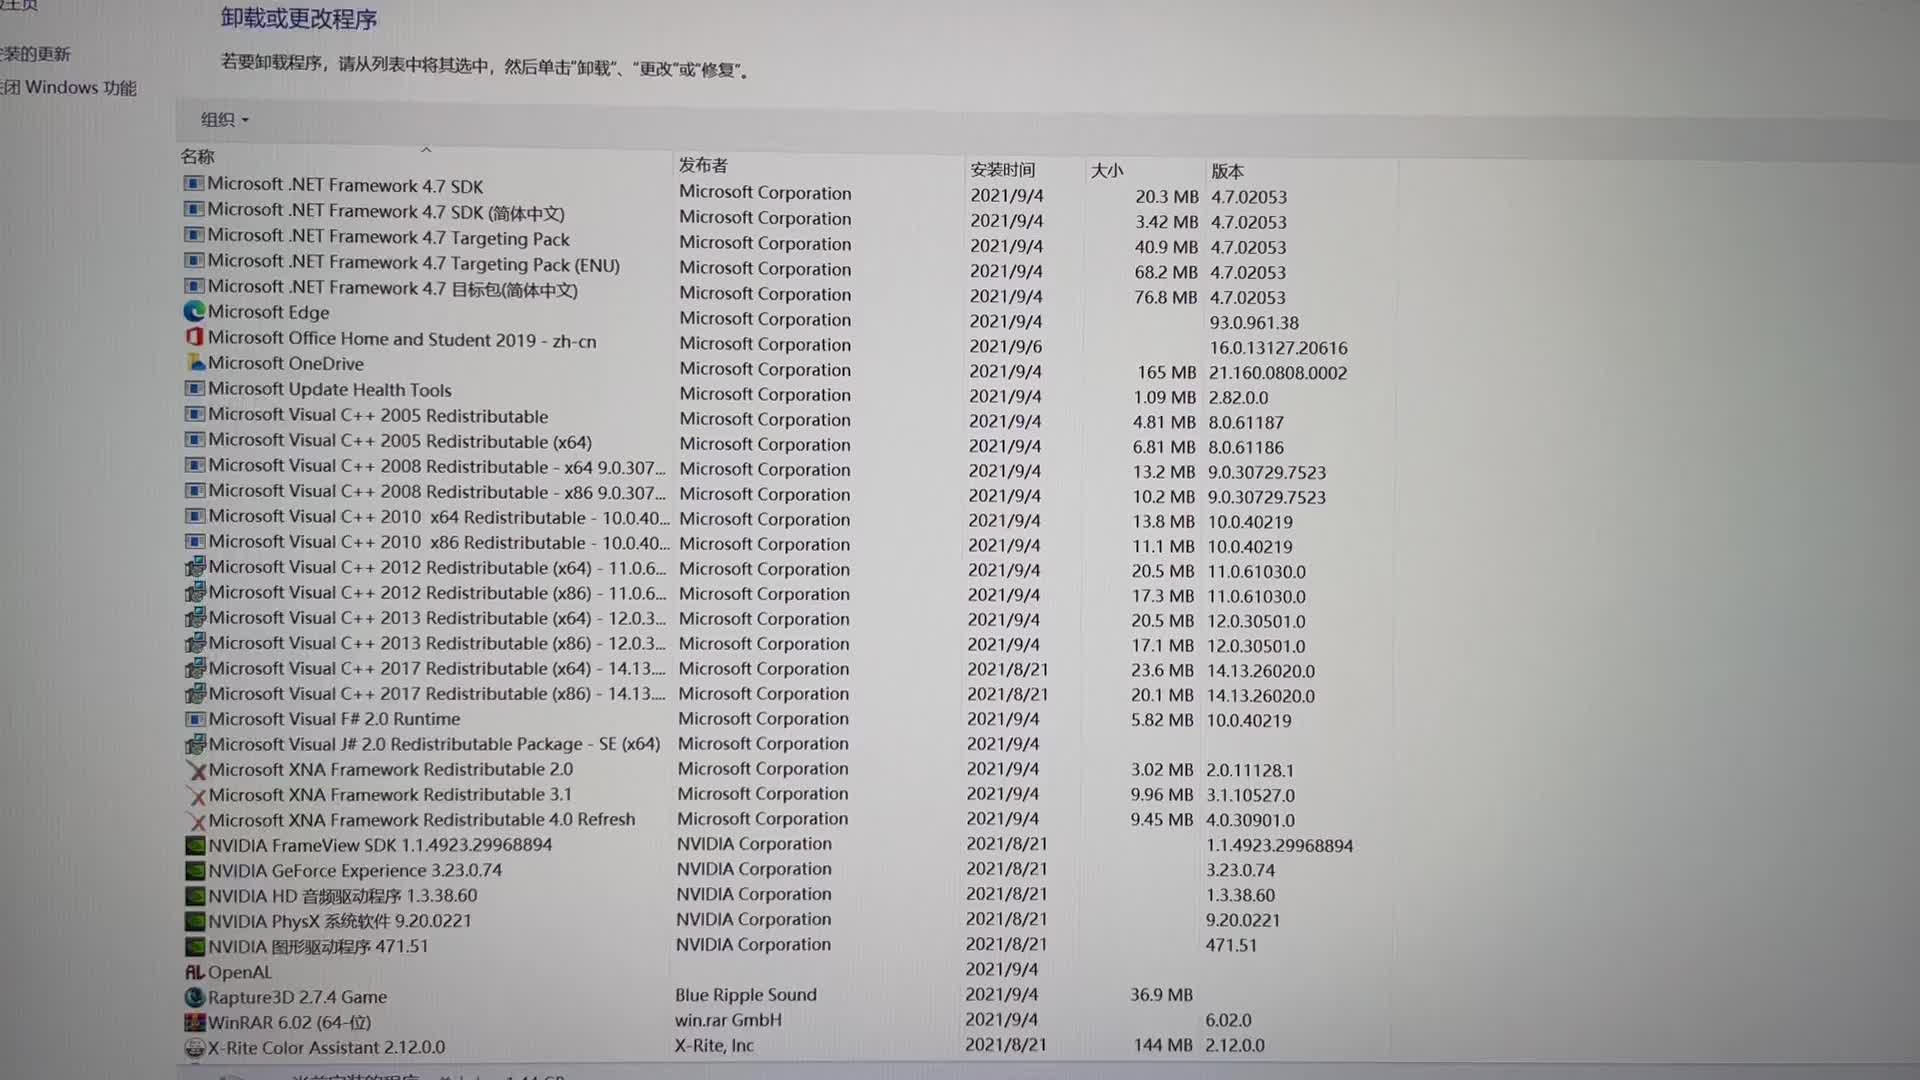Click the Microsoft Edge icon
The height and width of the screenshot is (1080, 1920).
click(194, 313)
